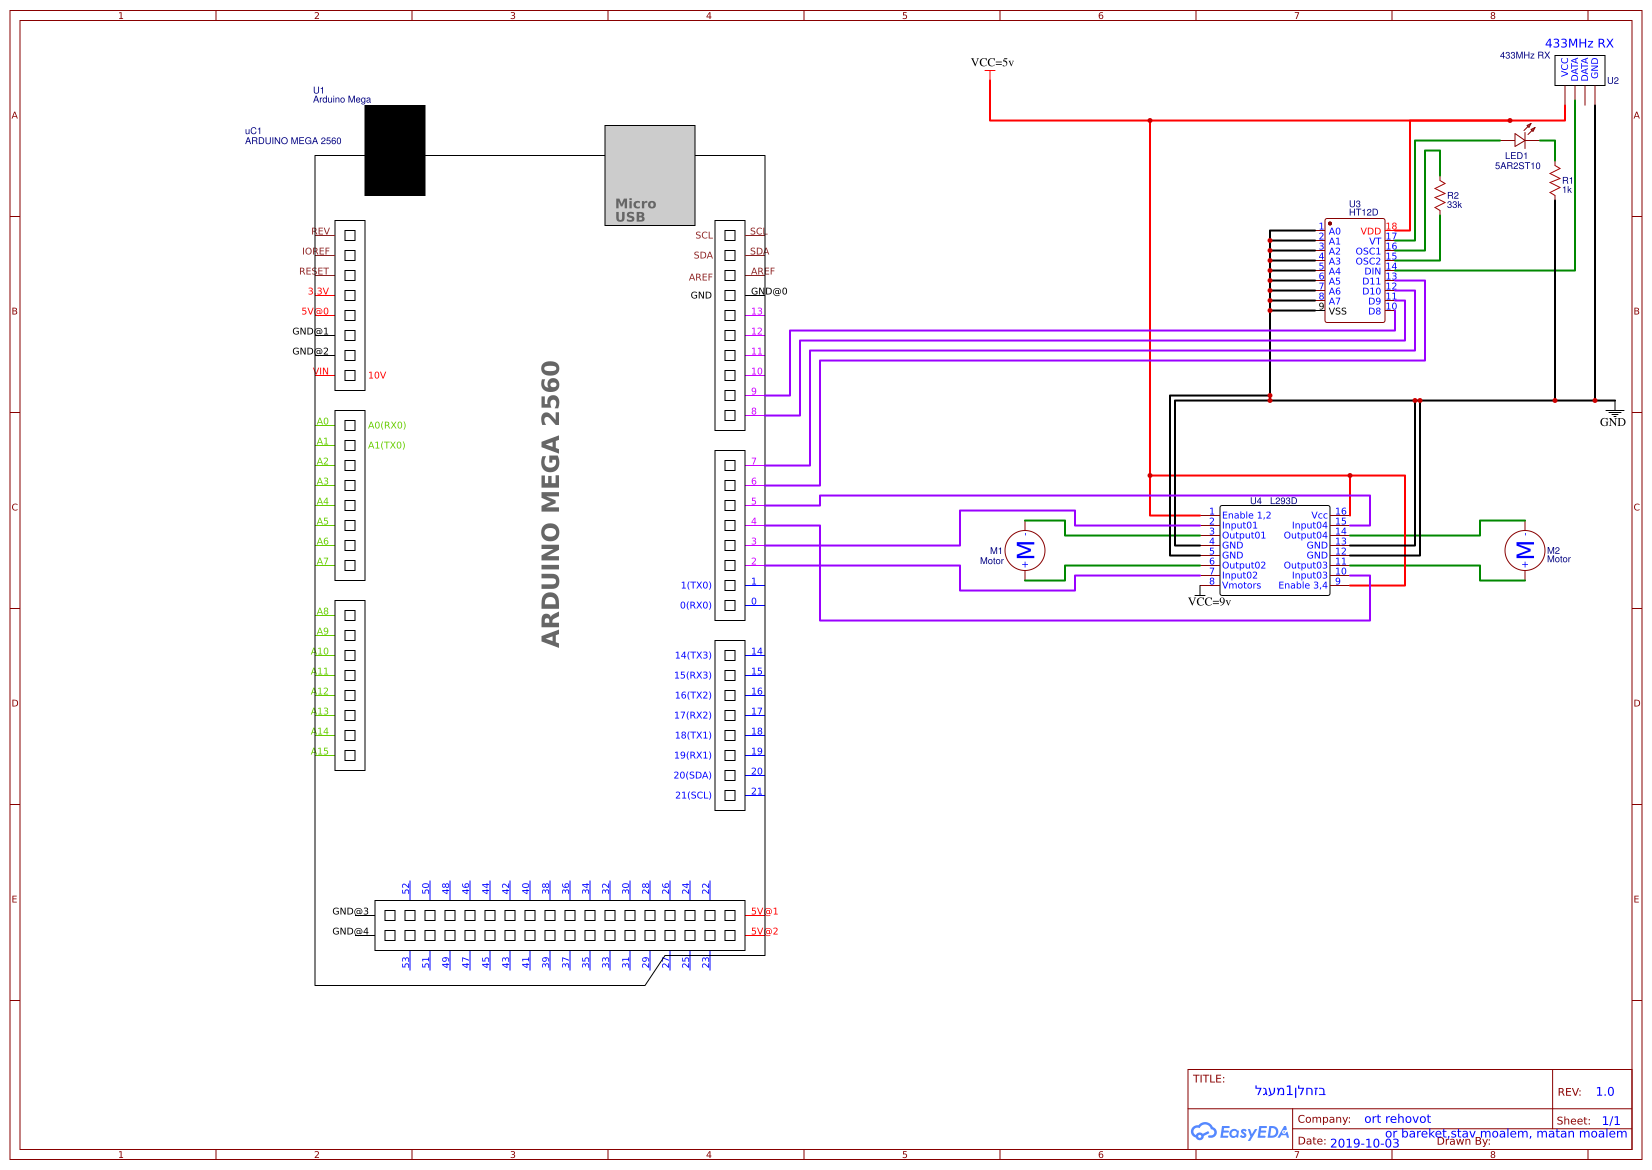Select the VCC=5v power label
The image size is (1652, 1170).
pos(993,60)
